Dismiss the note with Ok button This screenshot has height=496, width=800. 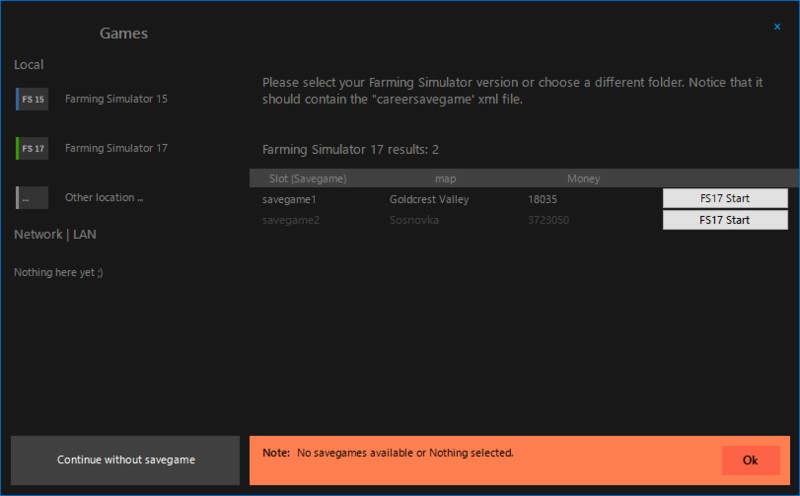[x=750, y=460]
